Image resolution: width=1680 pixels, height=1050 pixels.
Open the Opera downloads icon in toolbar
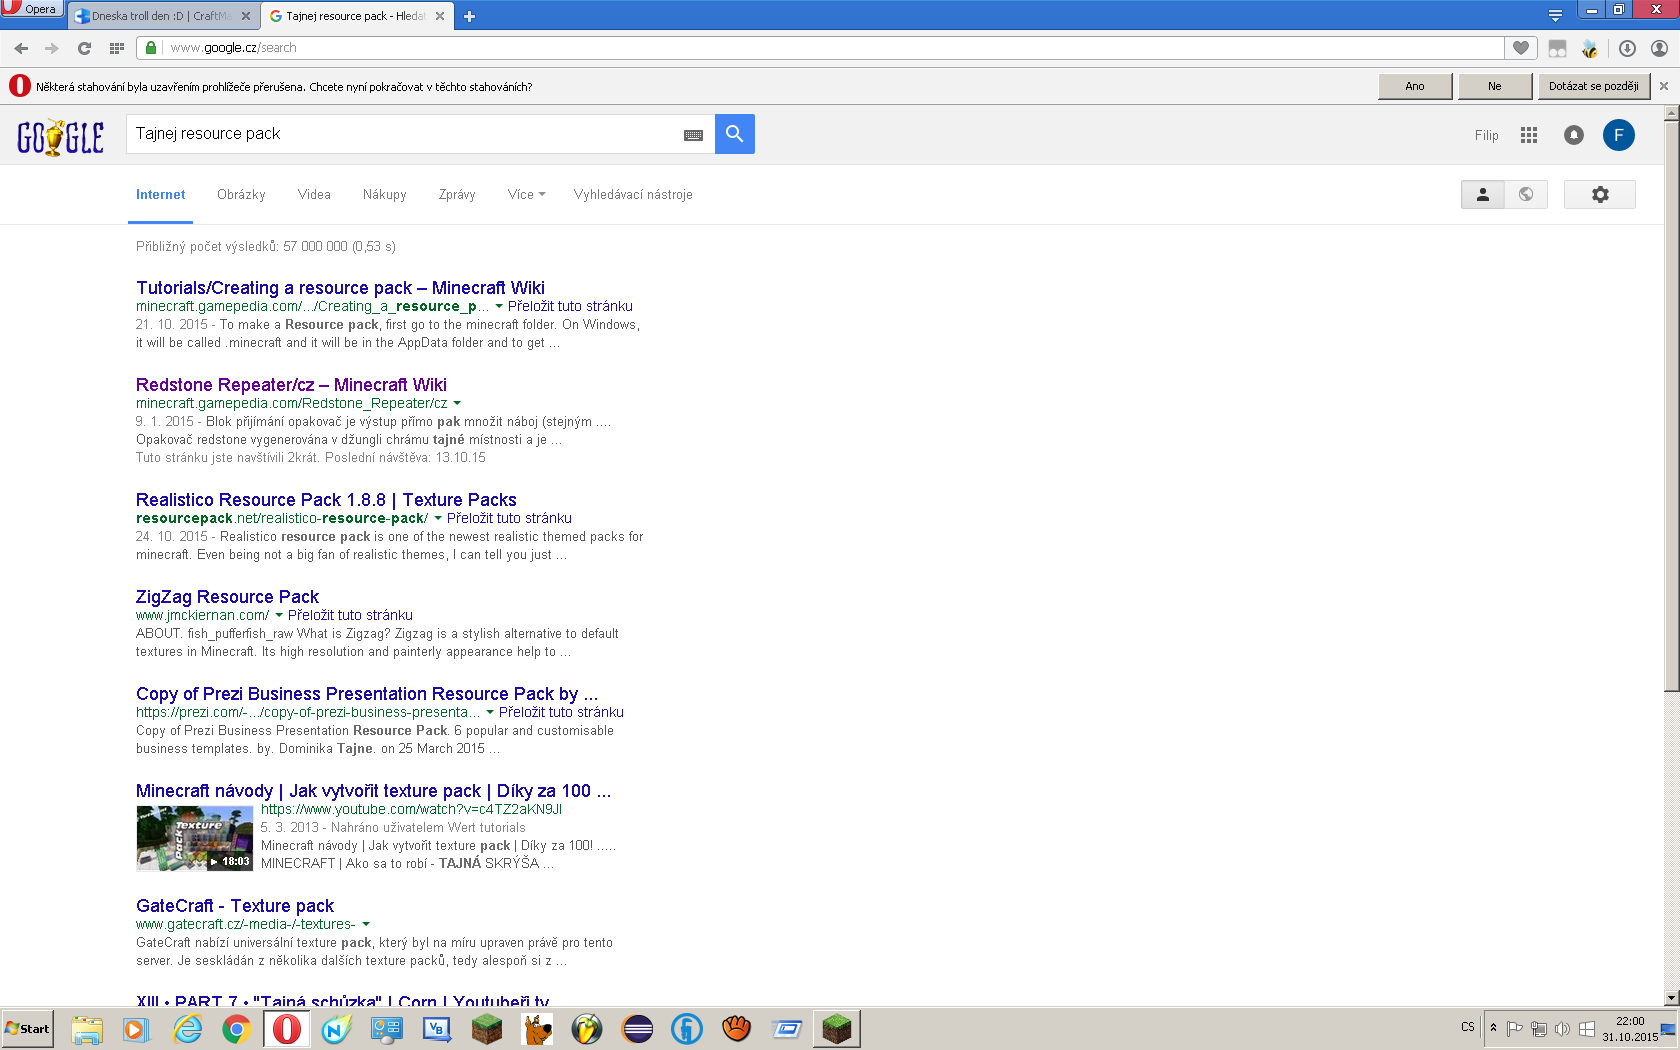pyautogui.click(x=1627, y=48)
